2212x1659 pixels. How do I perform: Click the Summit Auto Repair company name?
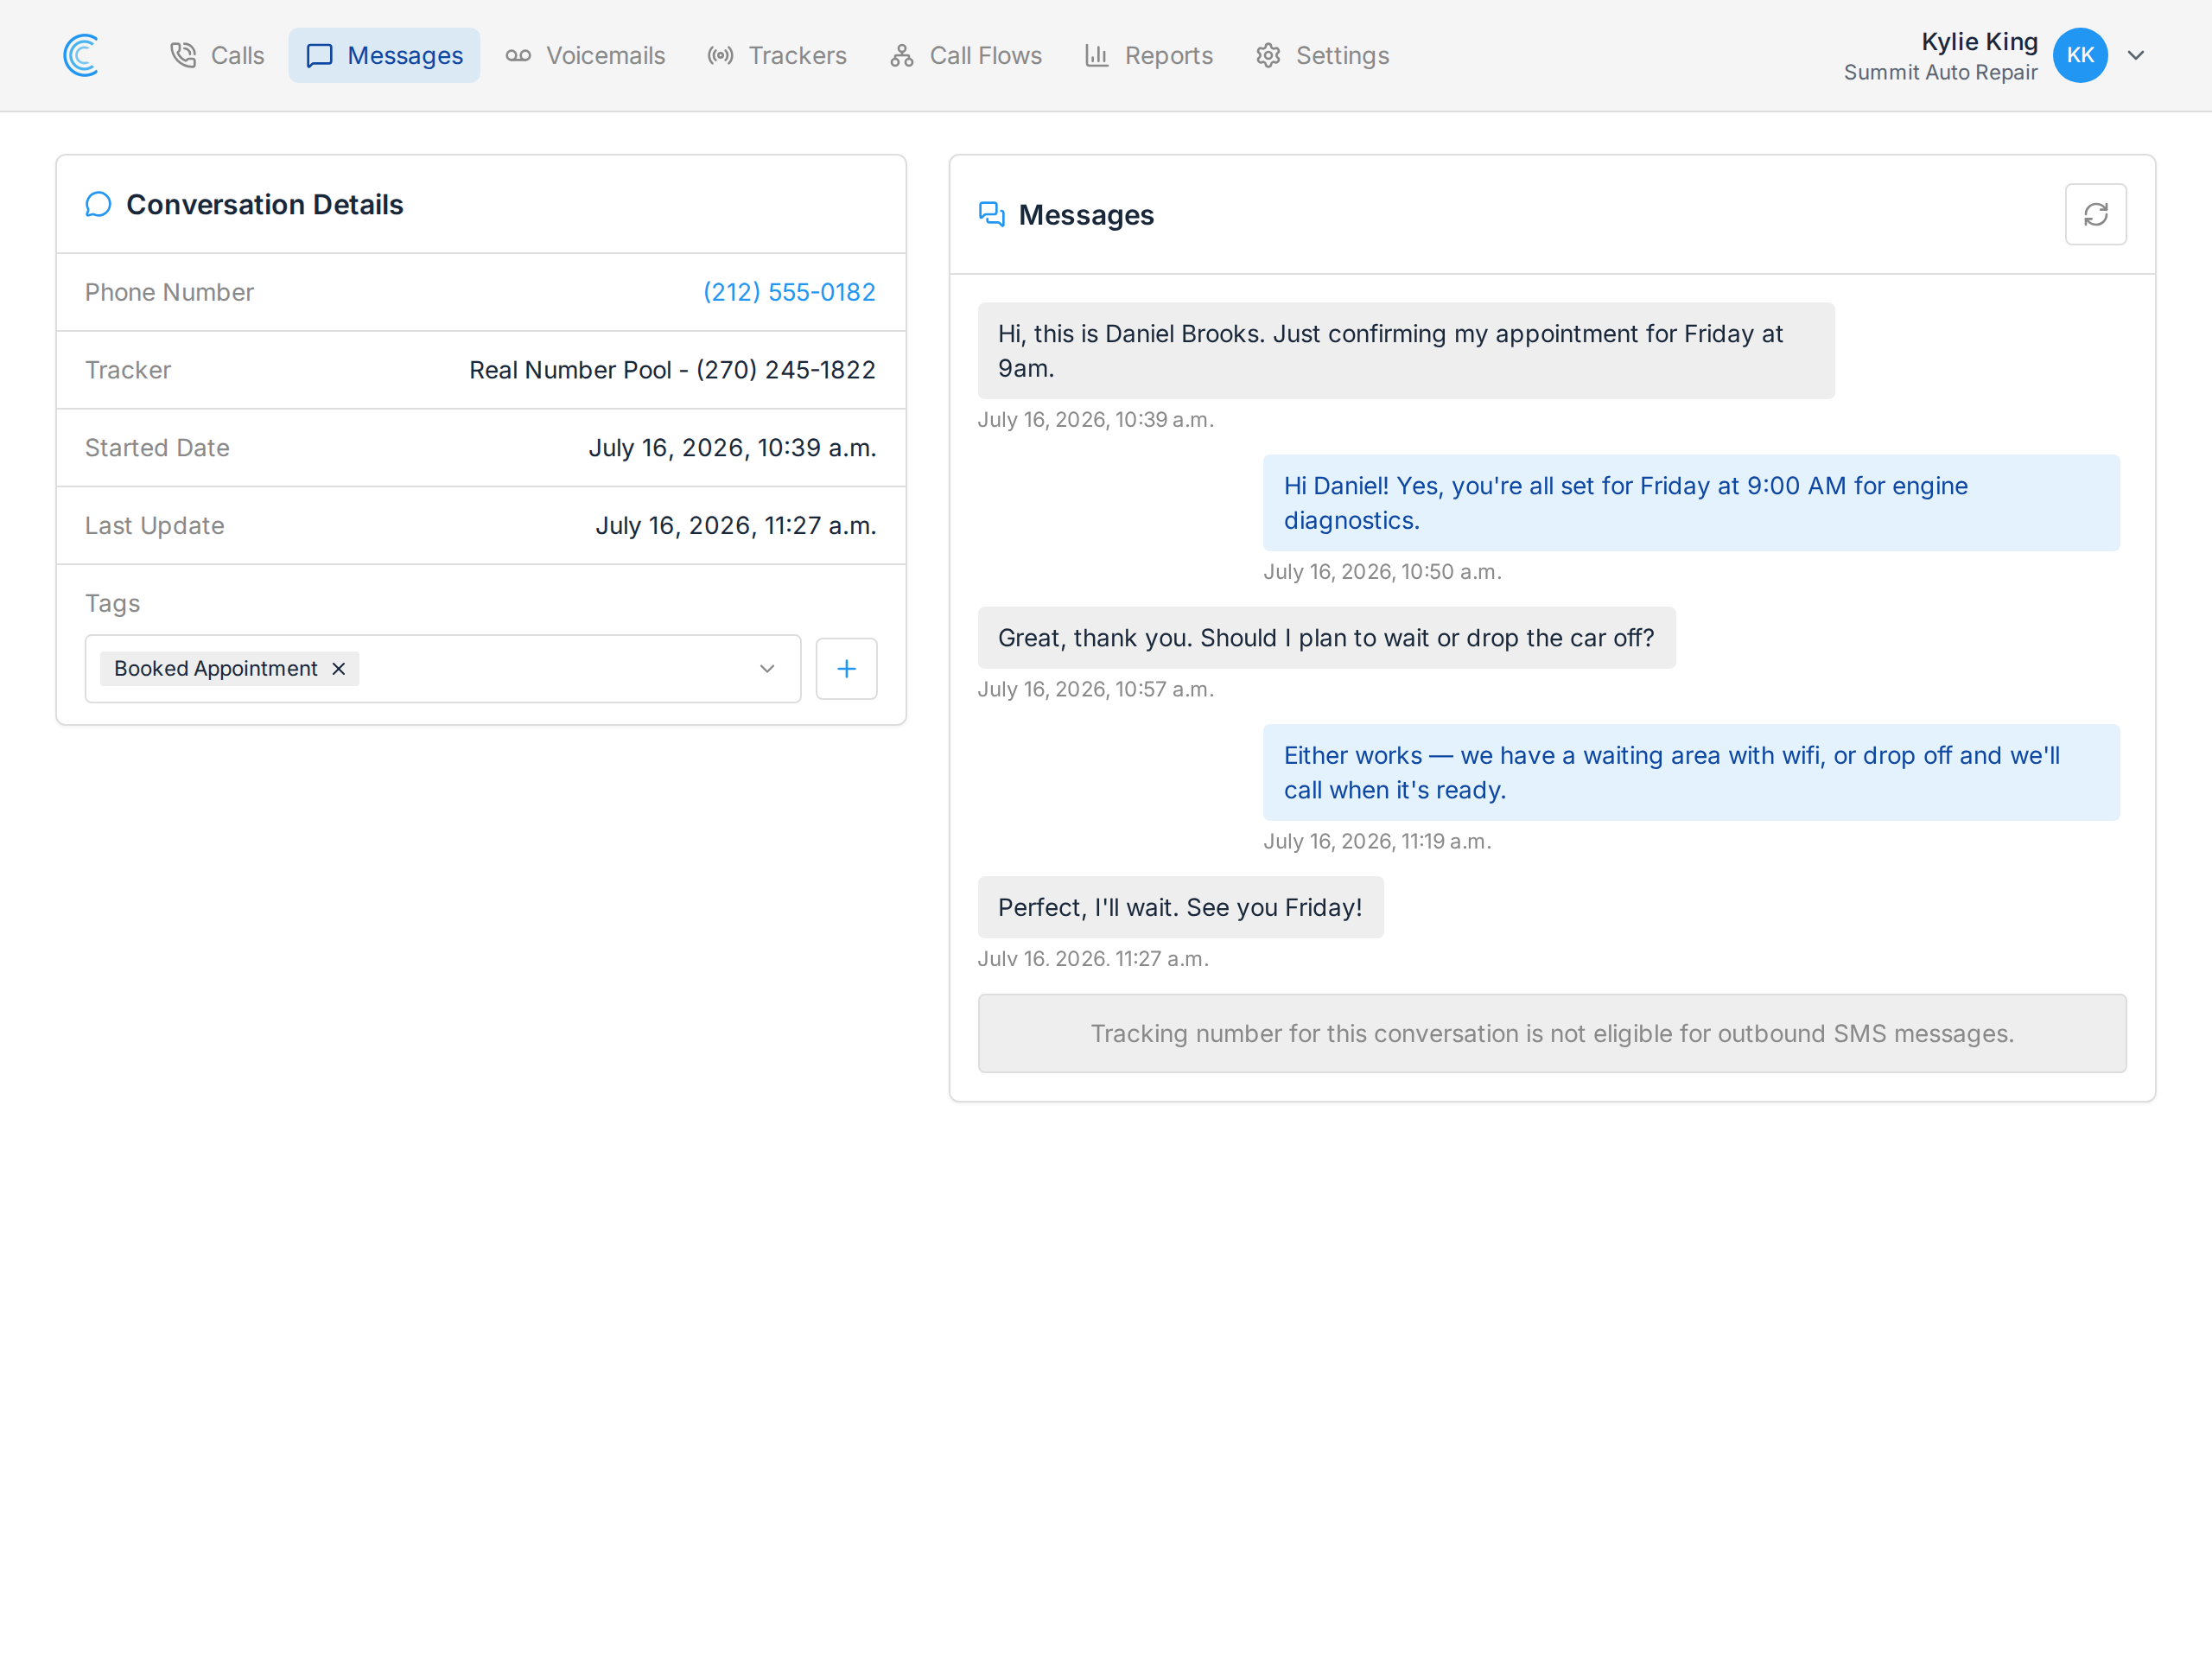click(x=1940, y=72)
